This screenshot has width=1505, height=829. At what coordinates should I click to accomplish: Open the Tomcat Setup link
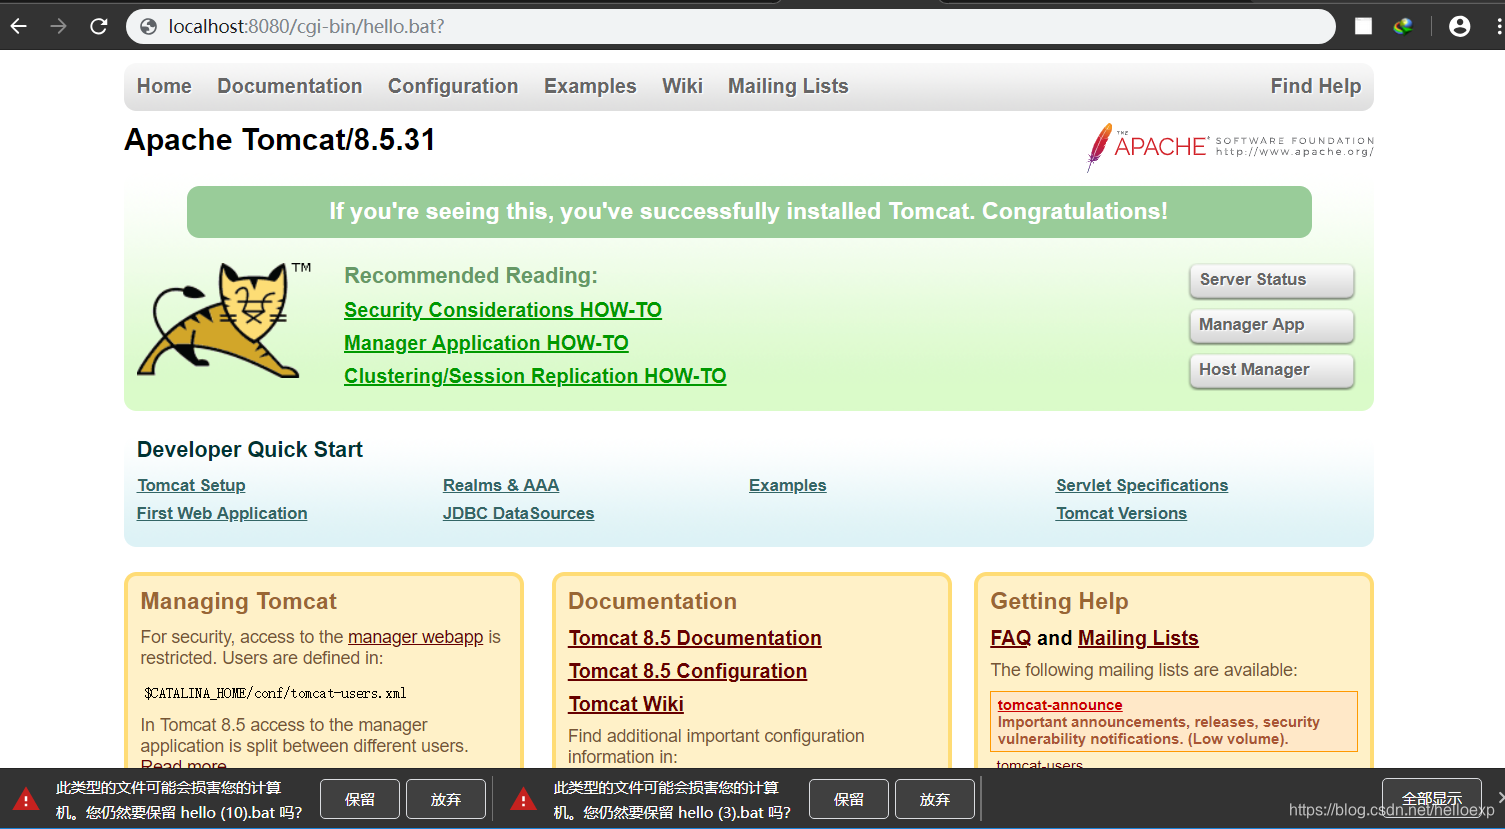(191, 485)
